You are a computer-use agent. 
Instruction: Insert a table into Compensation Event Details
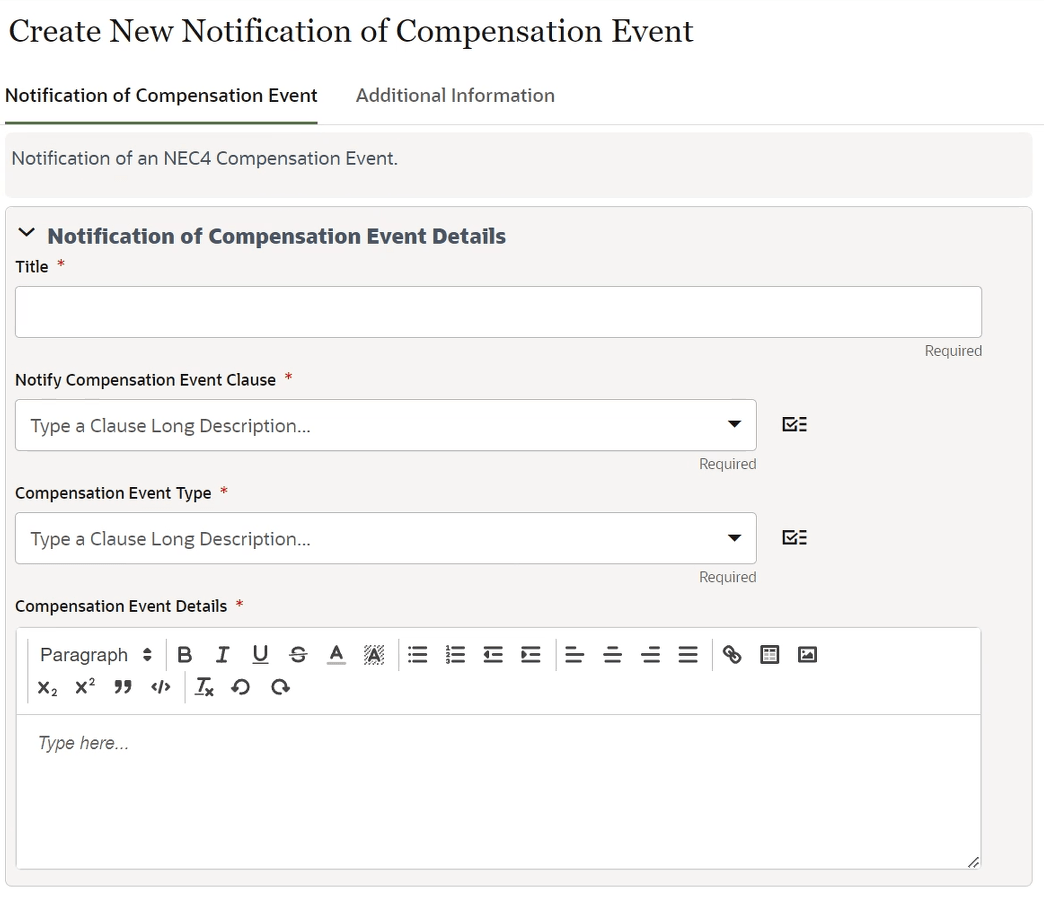click(x=769, y=655)
